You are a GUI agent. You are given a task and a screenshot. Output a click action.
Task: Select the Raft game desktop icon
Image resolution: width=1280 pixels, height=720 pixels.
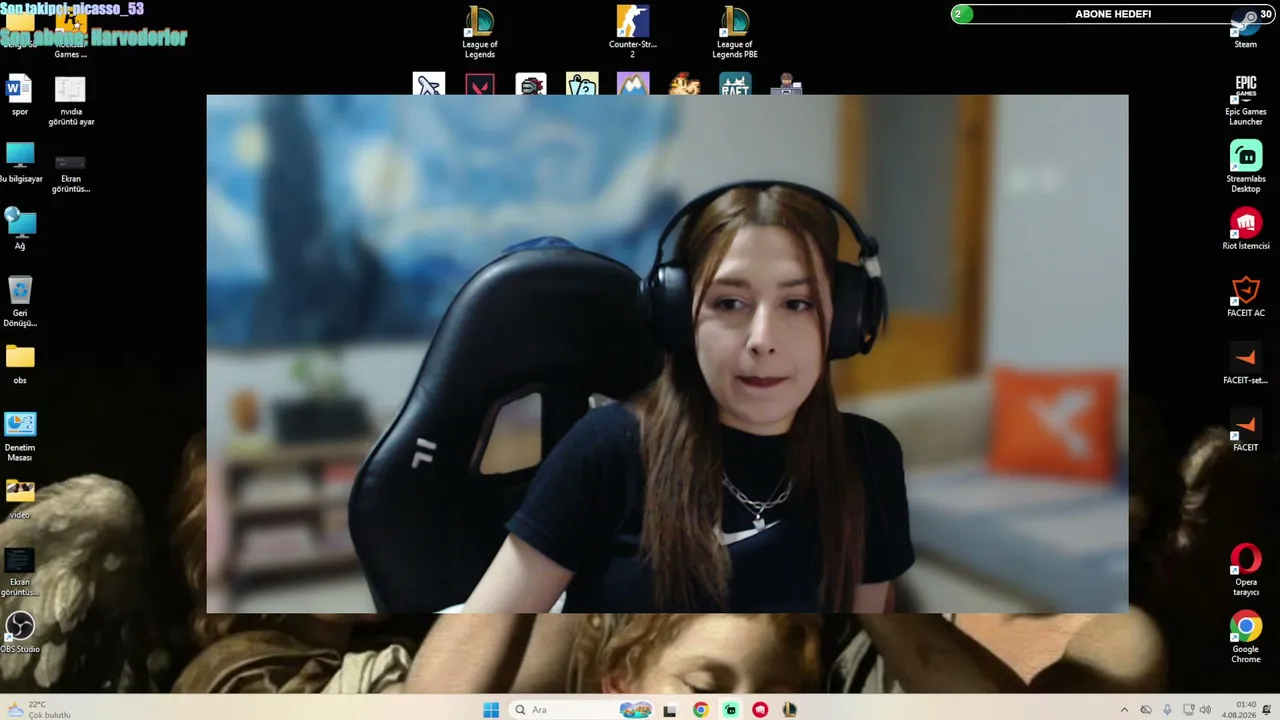coord(735,84)
